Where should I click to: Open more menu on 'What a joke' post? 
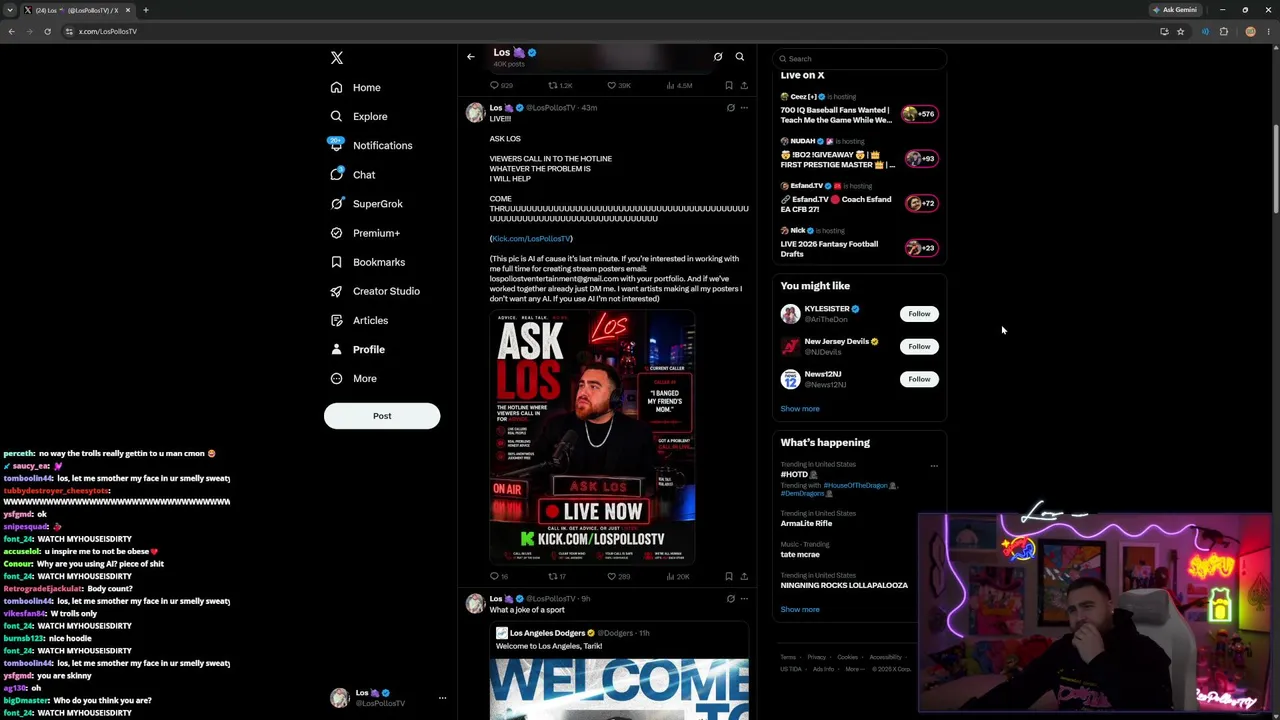tap(744, 599)
